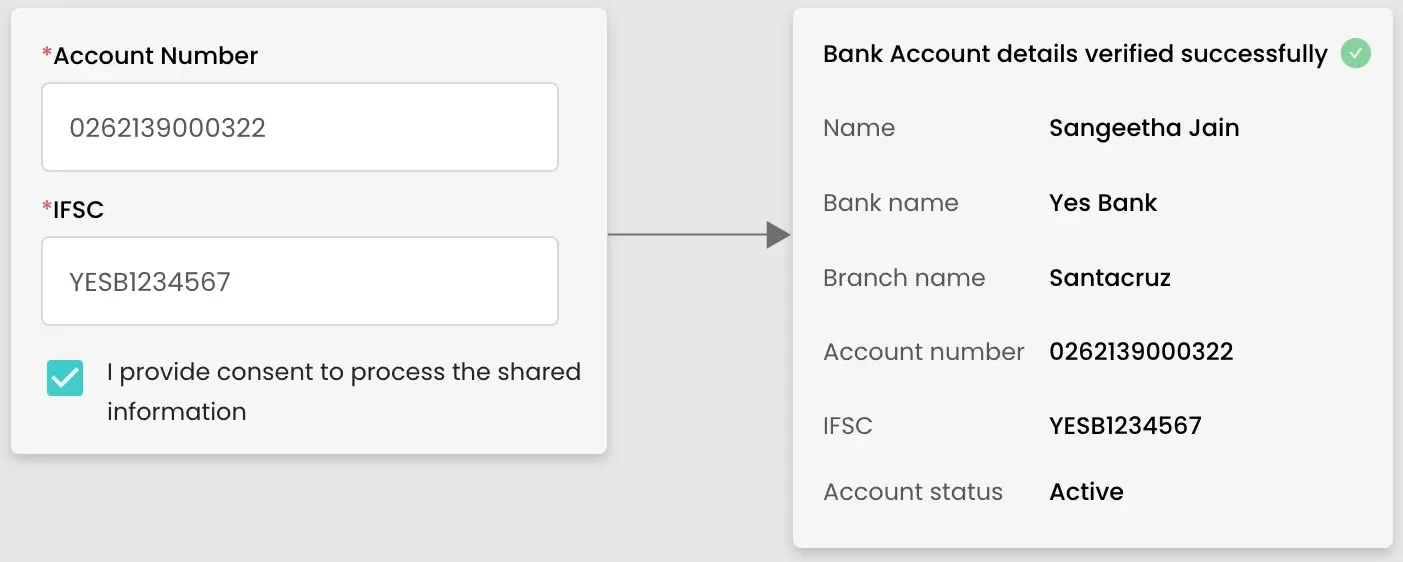Click the 'Account number' label in the results panel
1403x562 pixels.
[923, 352]
